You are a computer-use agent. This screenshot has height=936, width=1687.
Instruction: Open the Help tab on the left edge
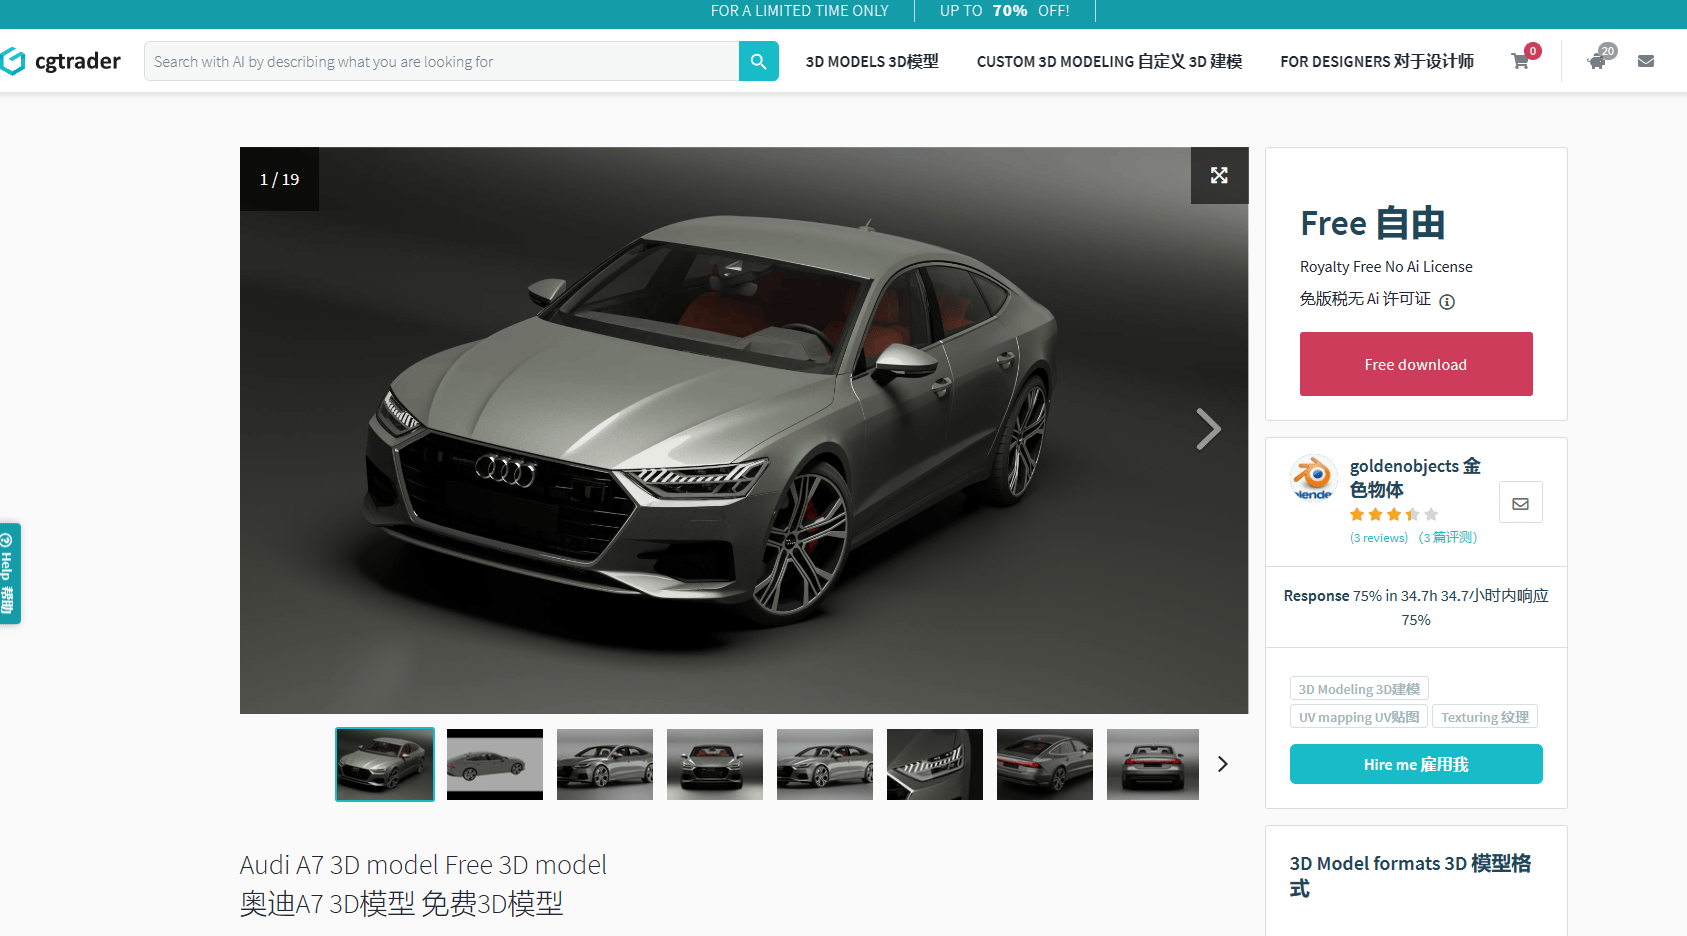pyautogui.click(x=9, y=573)
